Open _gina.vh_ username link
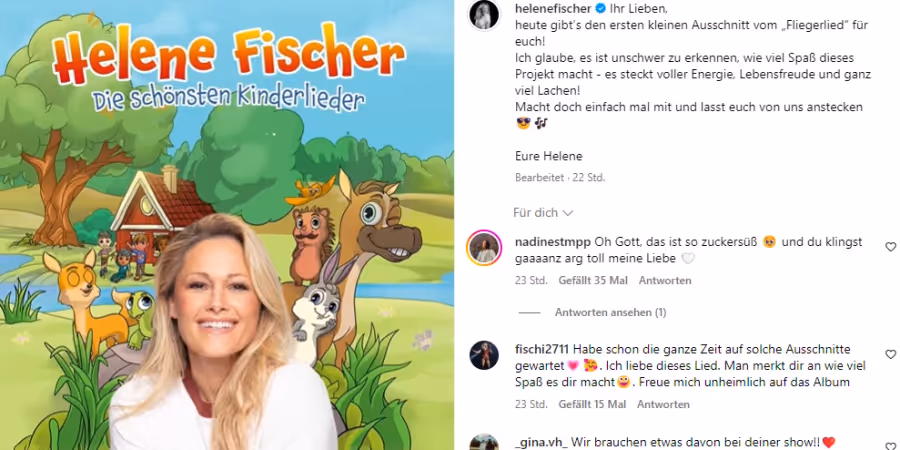900x450 pixels. click(x=541, y=441)
